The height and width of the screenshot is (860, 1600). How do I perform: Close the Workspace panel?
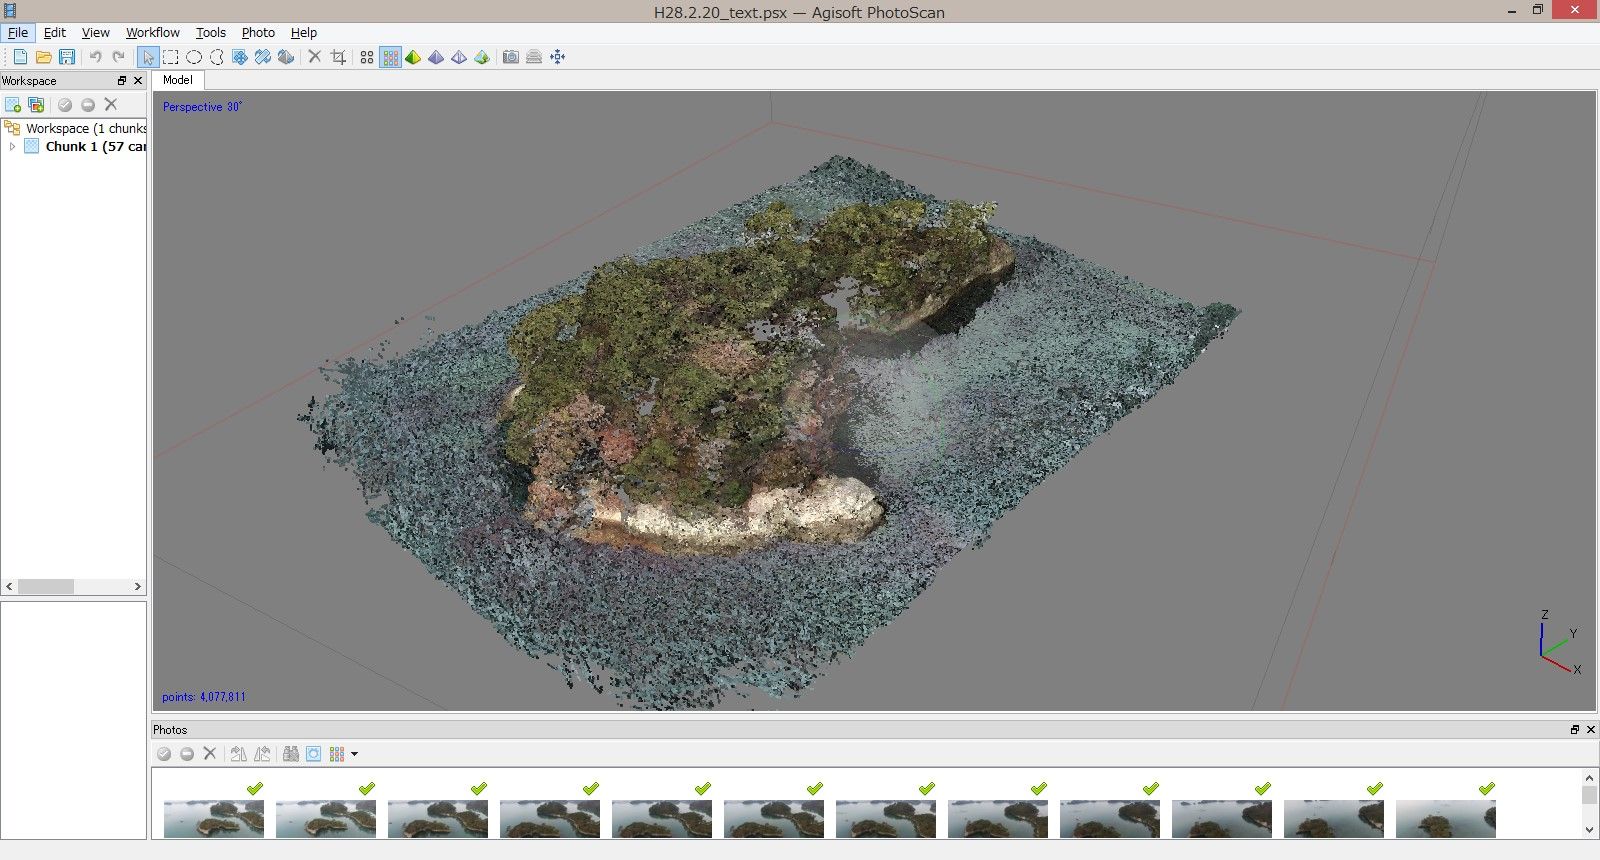tap(138, 81)
